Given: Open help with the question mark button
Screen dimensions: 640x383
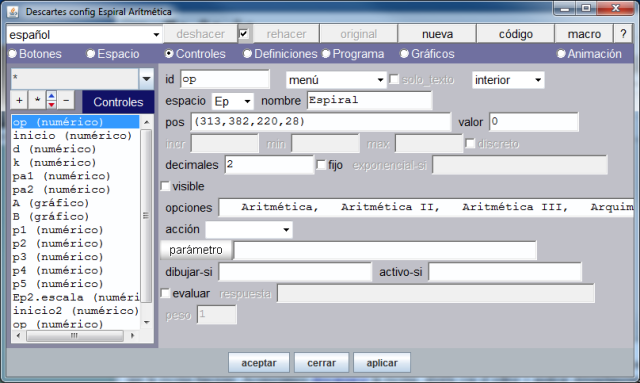Looking at the screenshot, I should pos(623,33).
